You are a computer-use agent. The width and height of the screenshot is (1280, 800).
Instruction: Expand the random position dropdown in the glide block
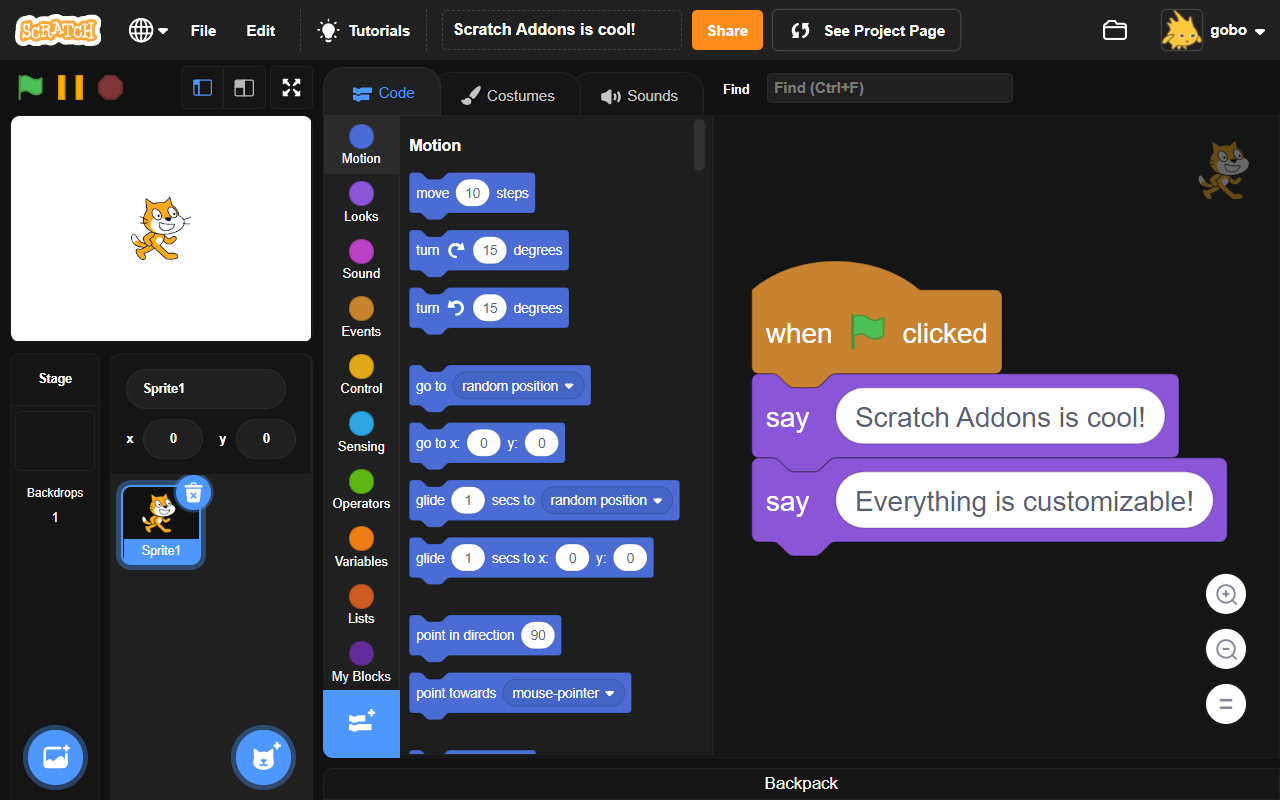(x=607, y=500)
